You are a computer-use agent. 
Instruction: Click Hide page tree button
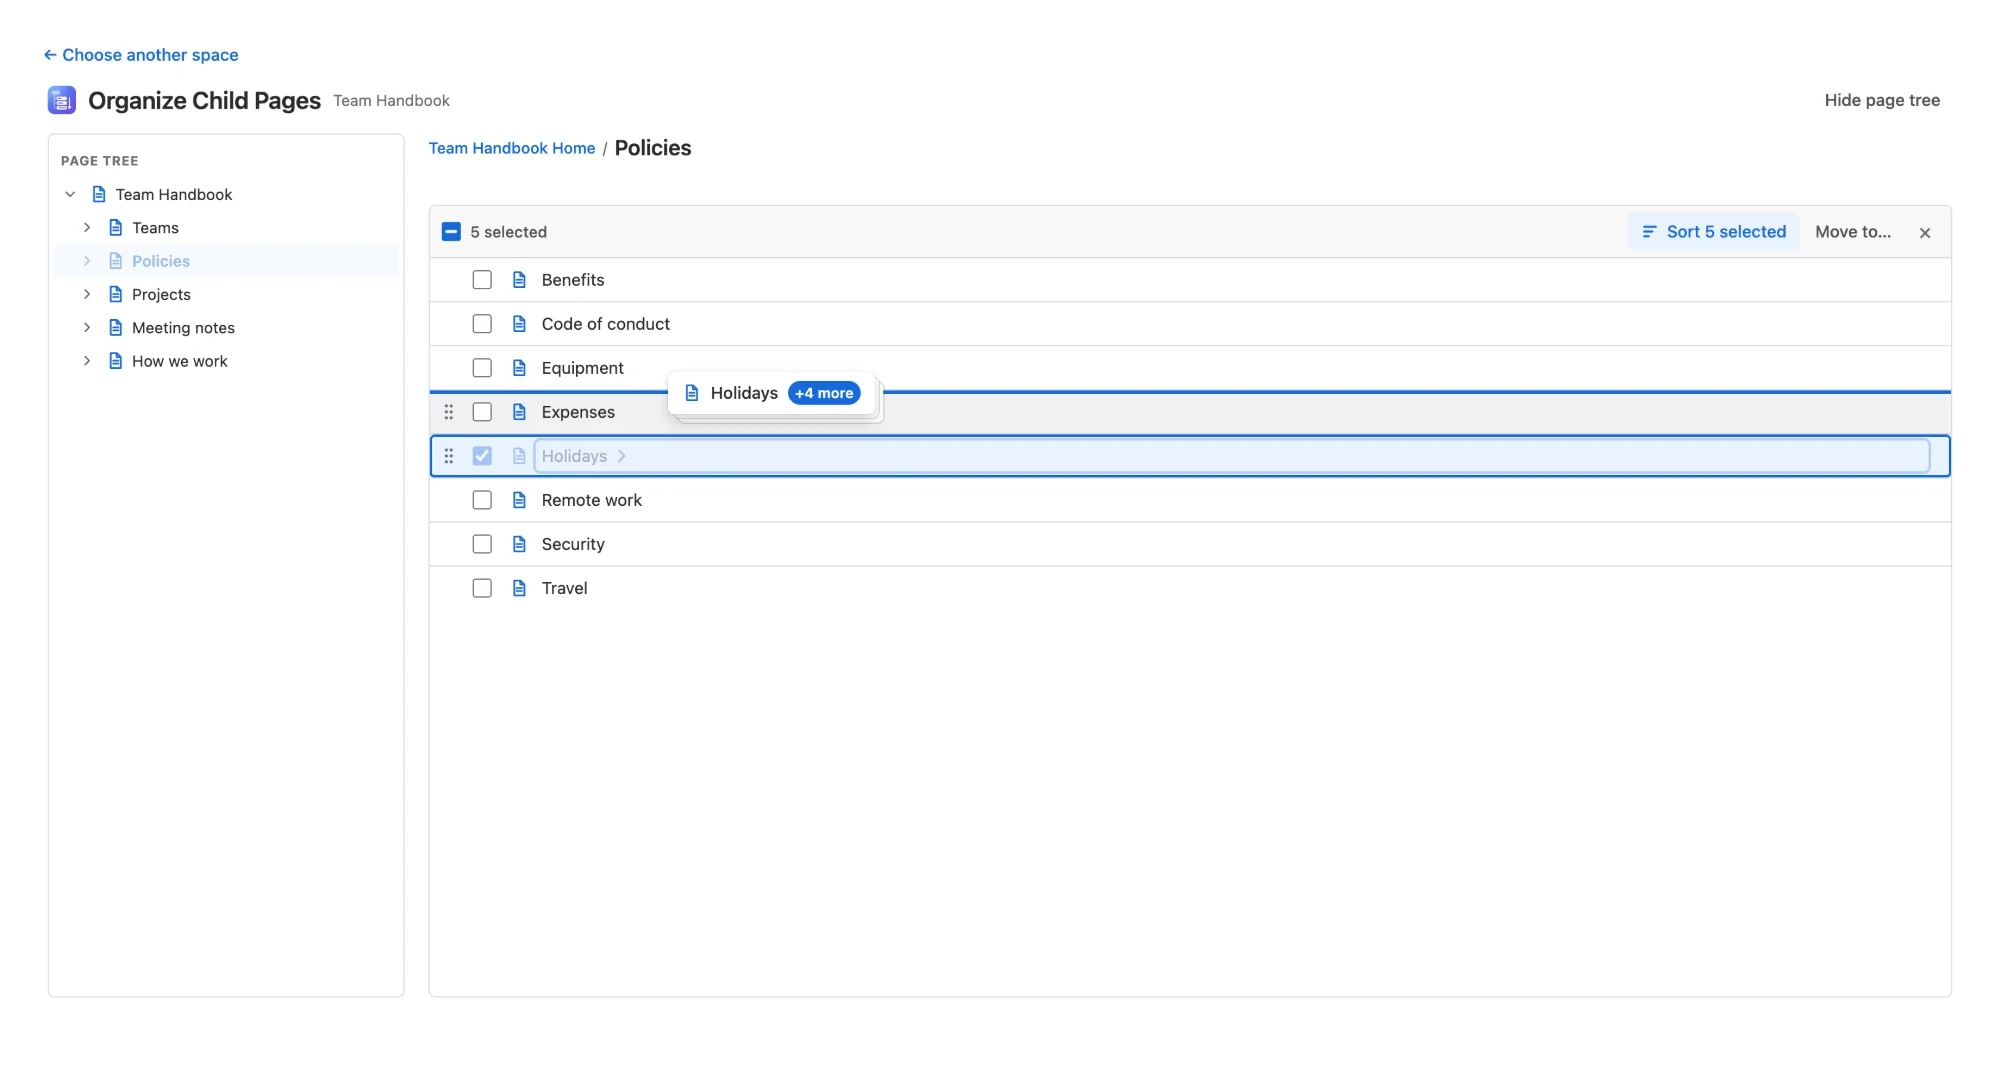tap(1882, 100)
